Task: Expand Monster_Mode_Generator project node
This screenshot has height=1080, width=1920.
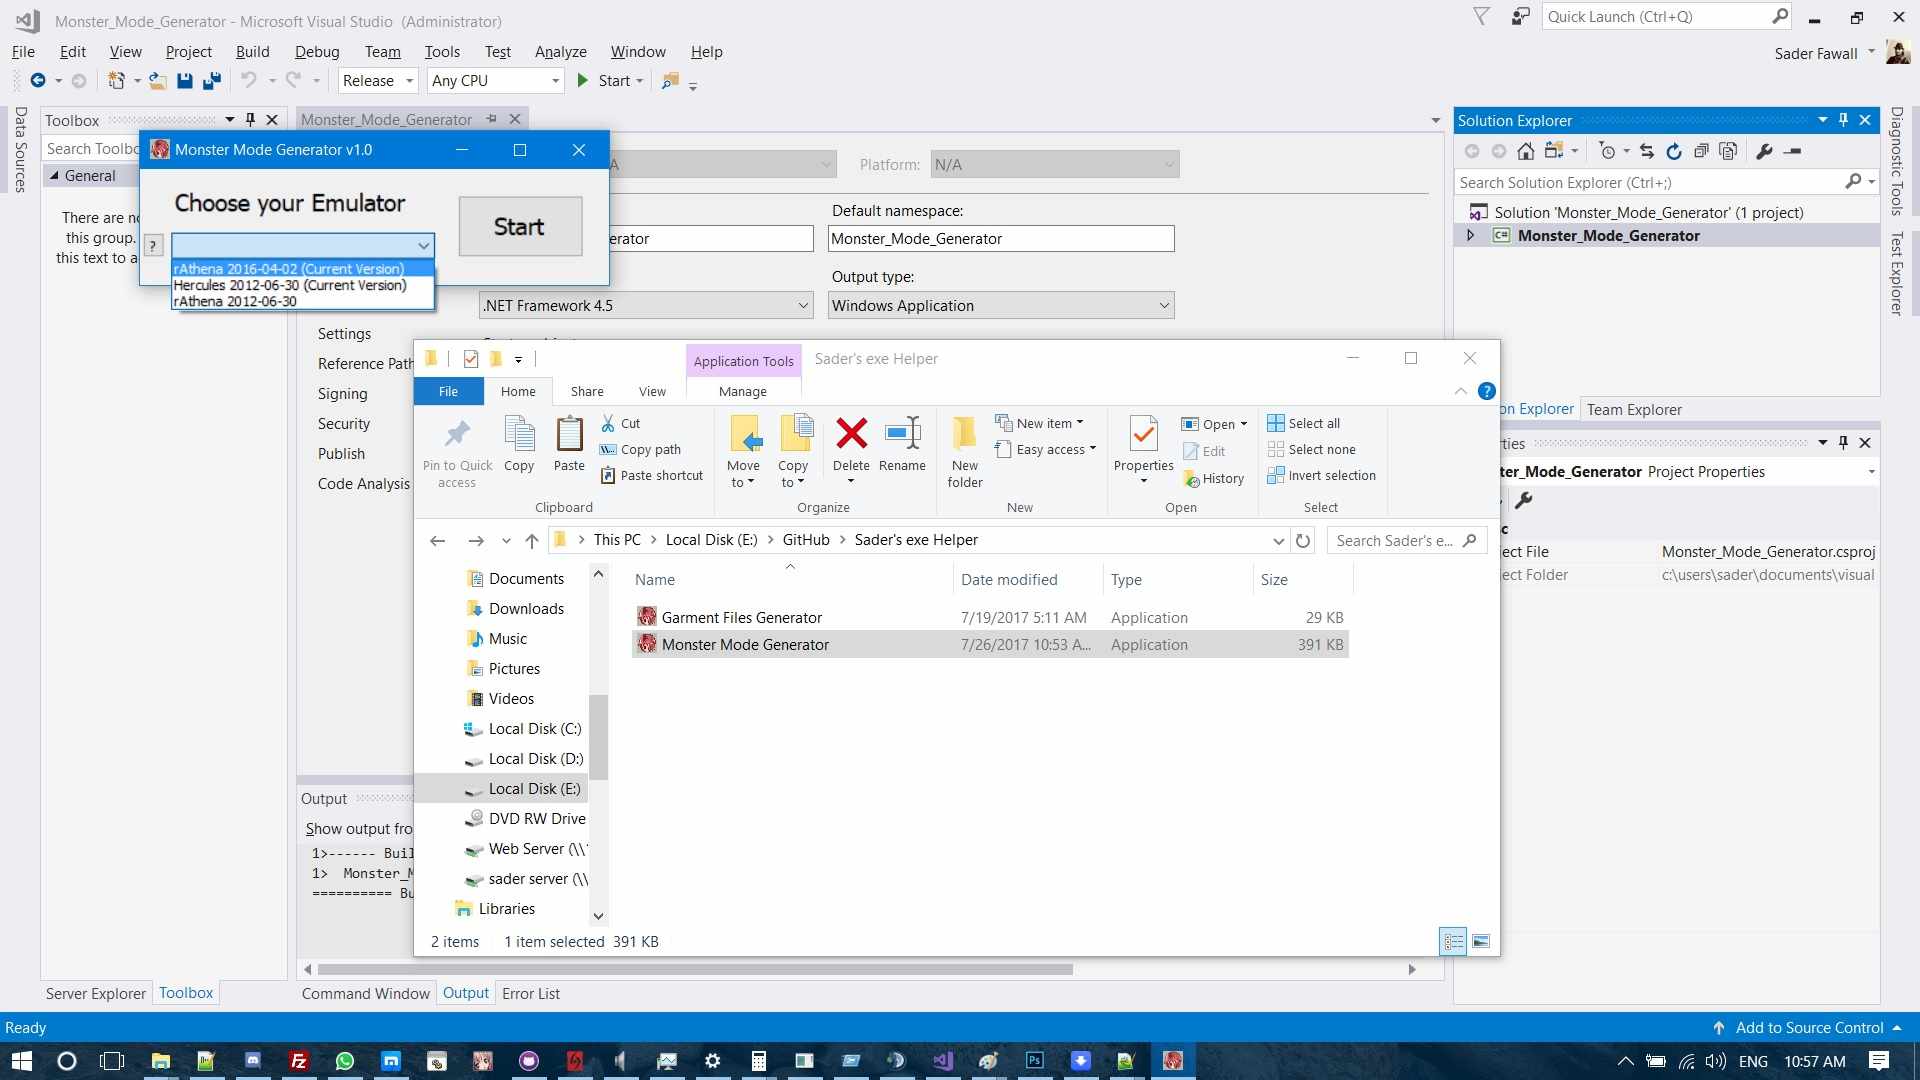Action: click(1470, 236)
